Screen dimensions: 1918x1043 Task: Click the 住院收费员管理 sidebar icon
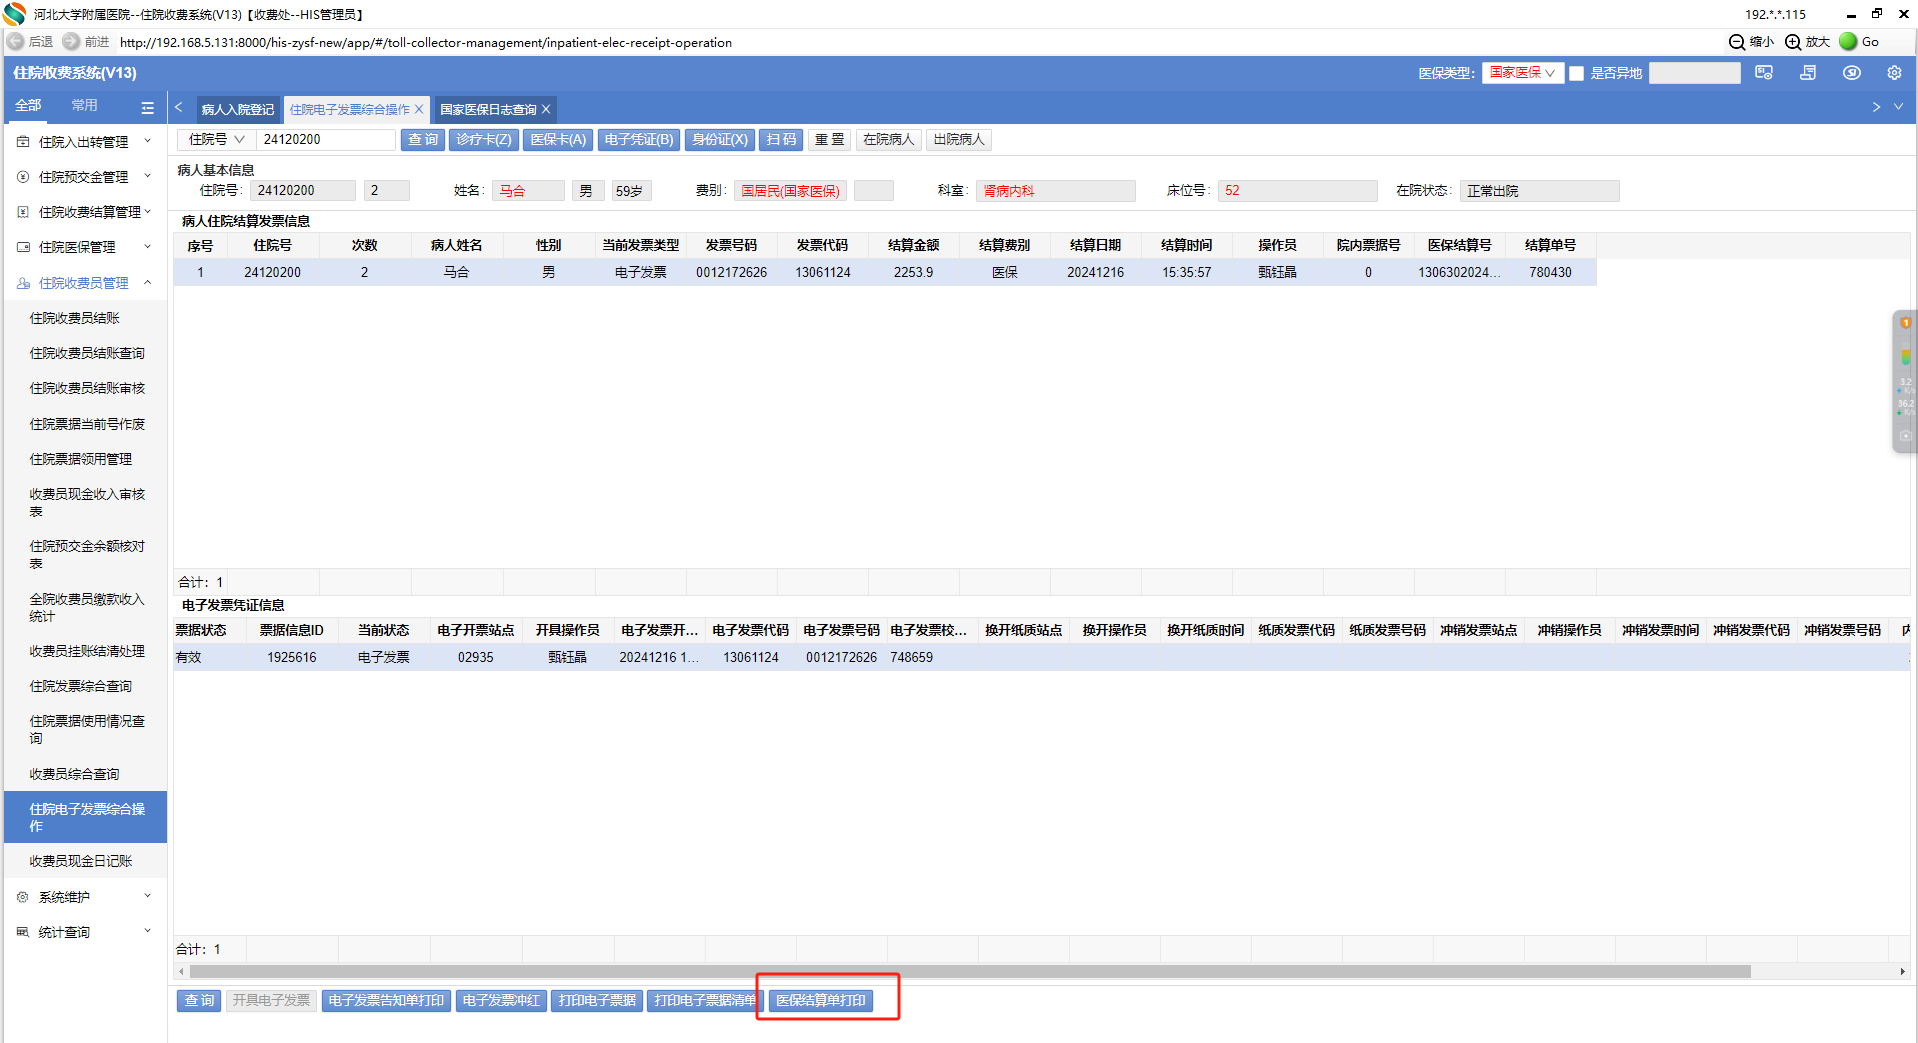coord(23,283)
